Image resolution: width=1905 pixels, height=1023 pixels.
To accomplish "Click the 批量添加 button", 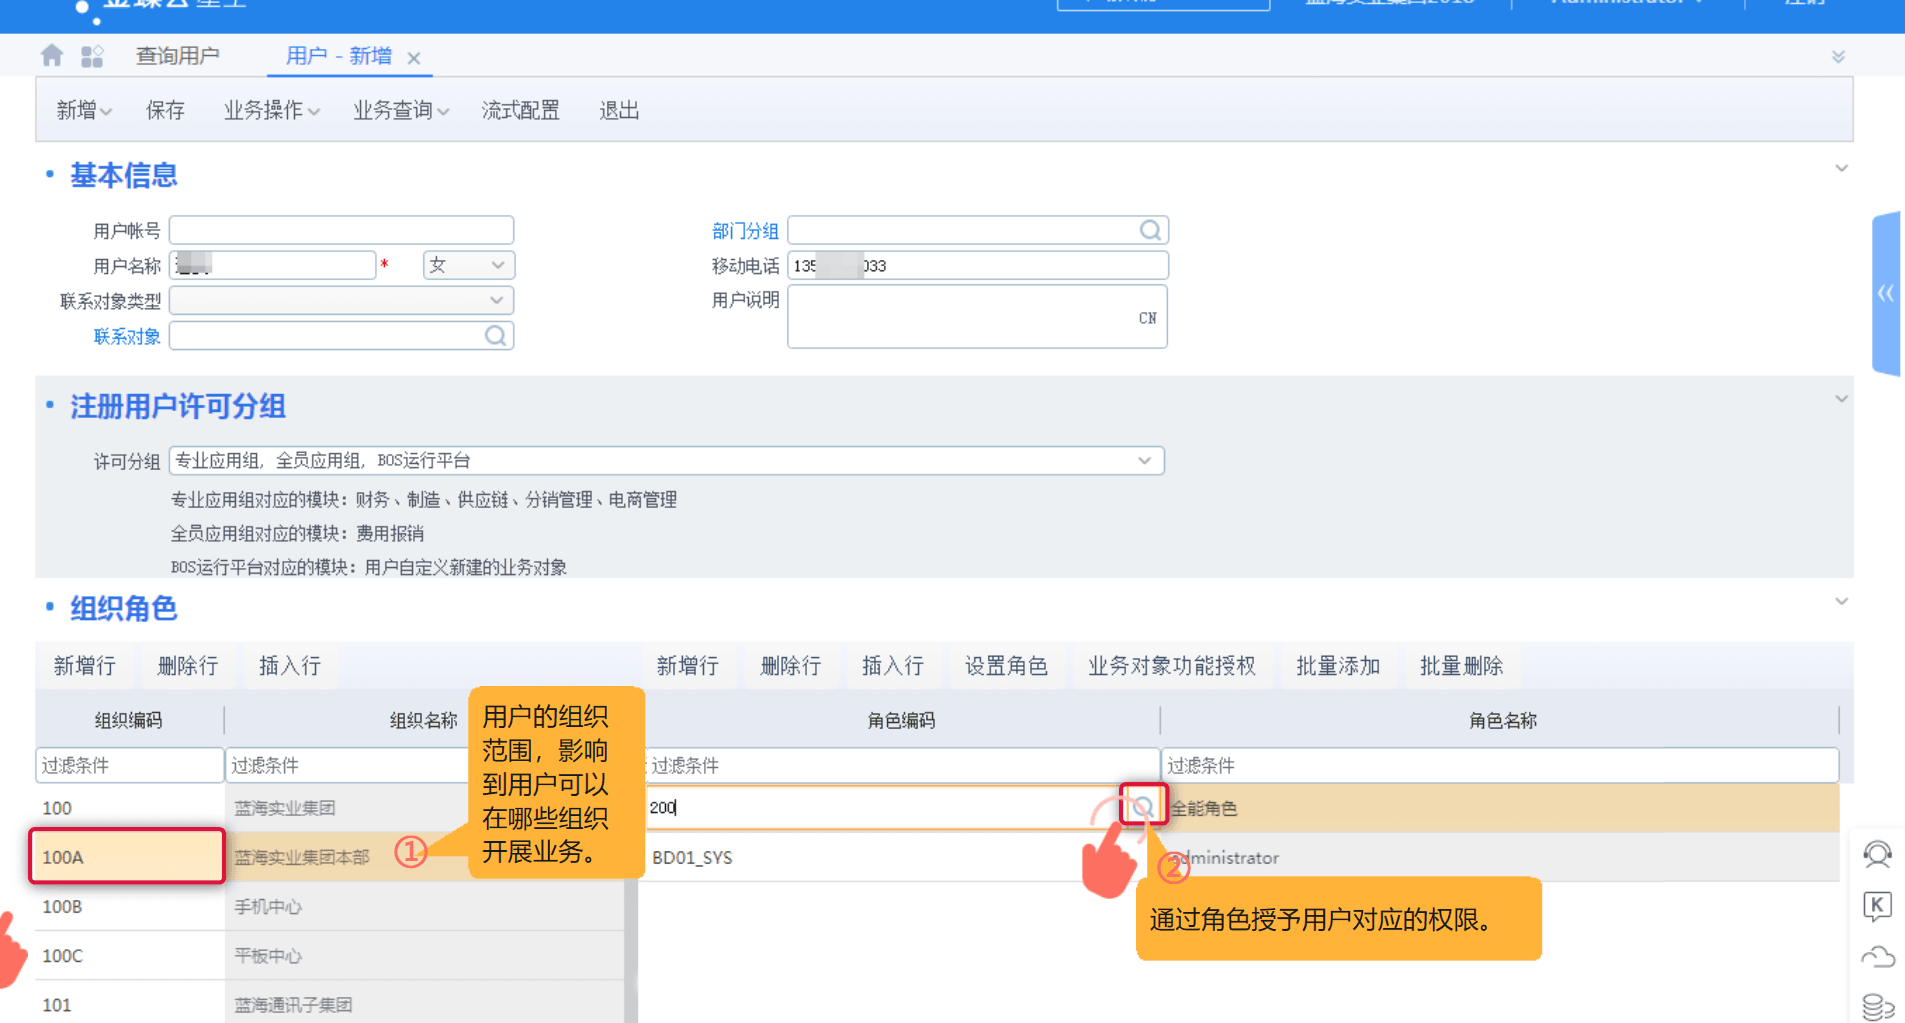I will [1339, 666].
